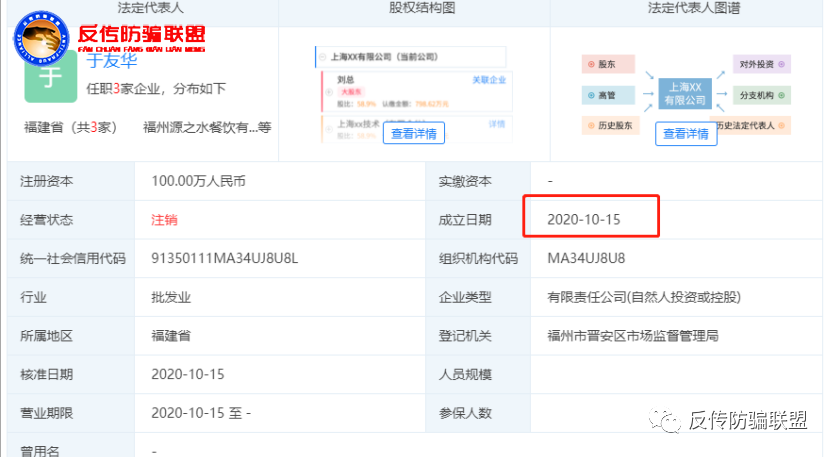
Task: Click 查看详情 under 股权结构图
Action: point(414,133)
